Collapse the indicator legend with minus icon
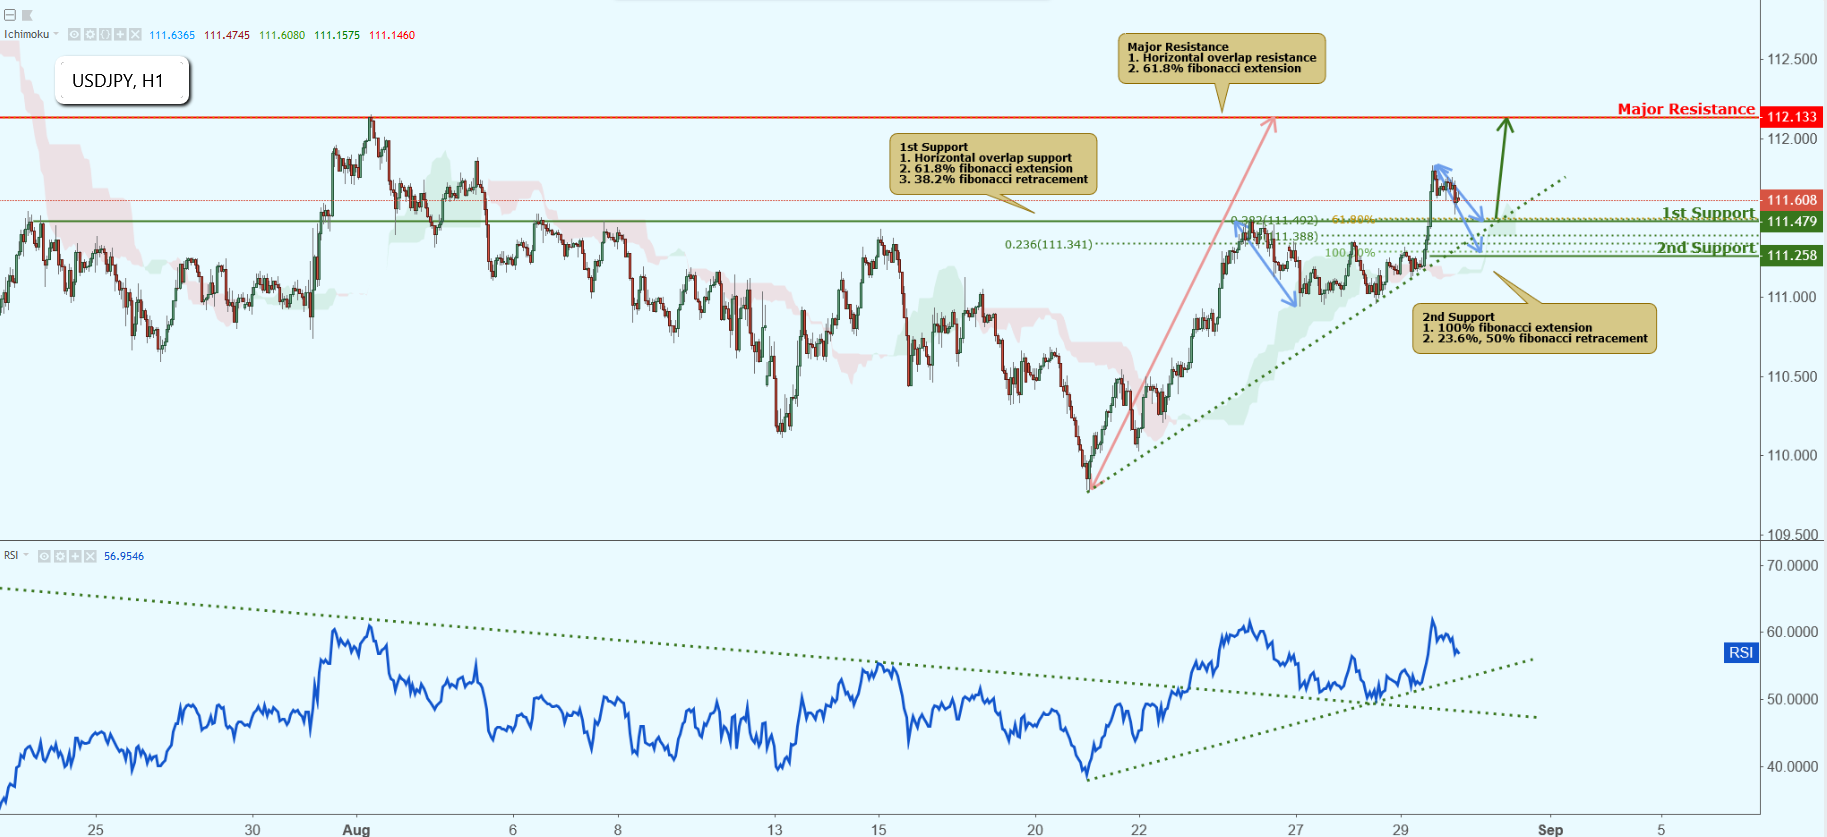 10,15
